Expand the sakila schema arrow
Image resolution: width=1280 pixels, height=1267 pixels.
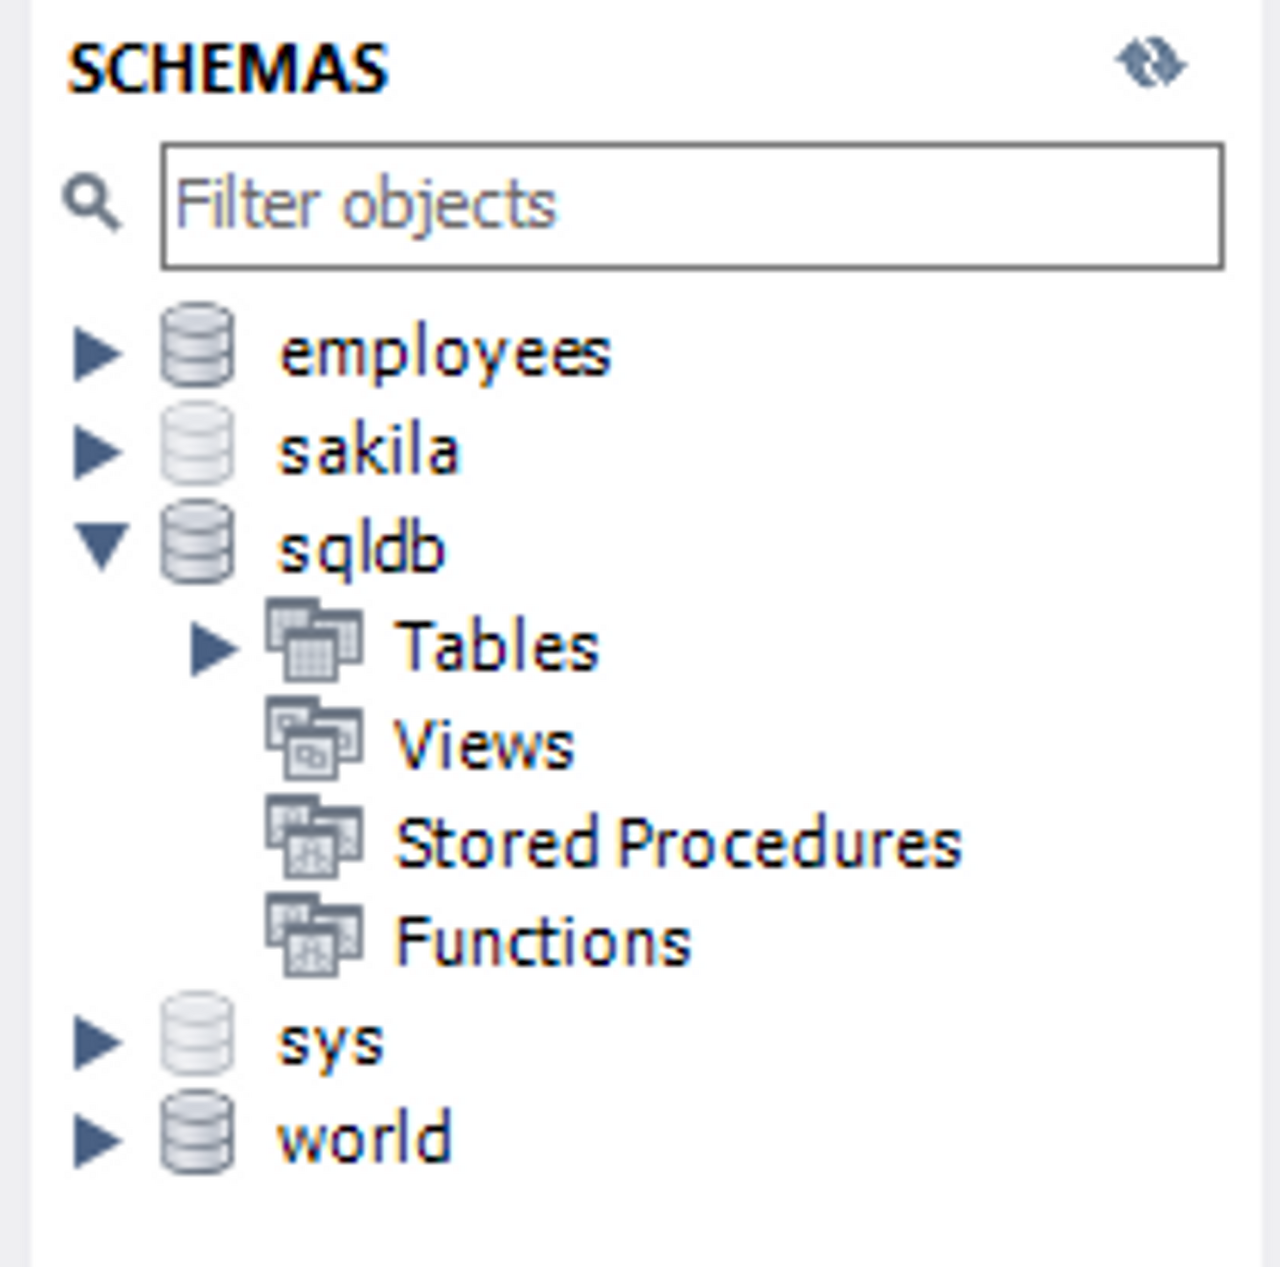pos(97,451)
